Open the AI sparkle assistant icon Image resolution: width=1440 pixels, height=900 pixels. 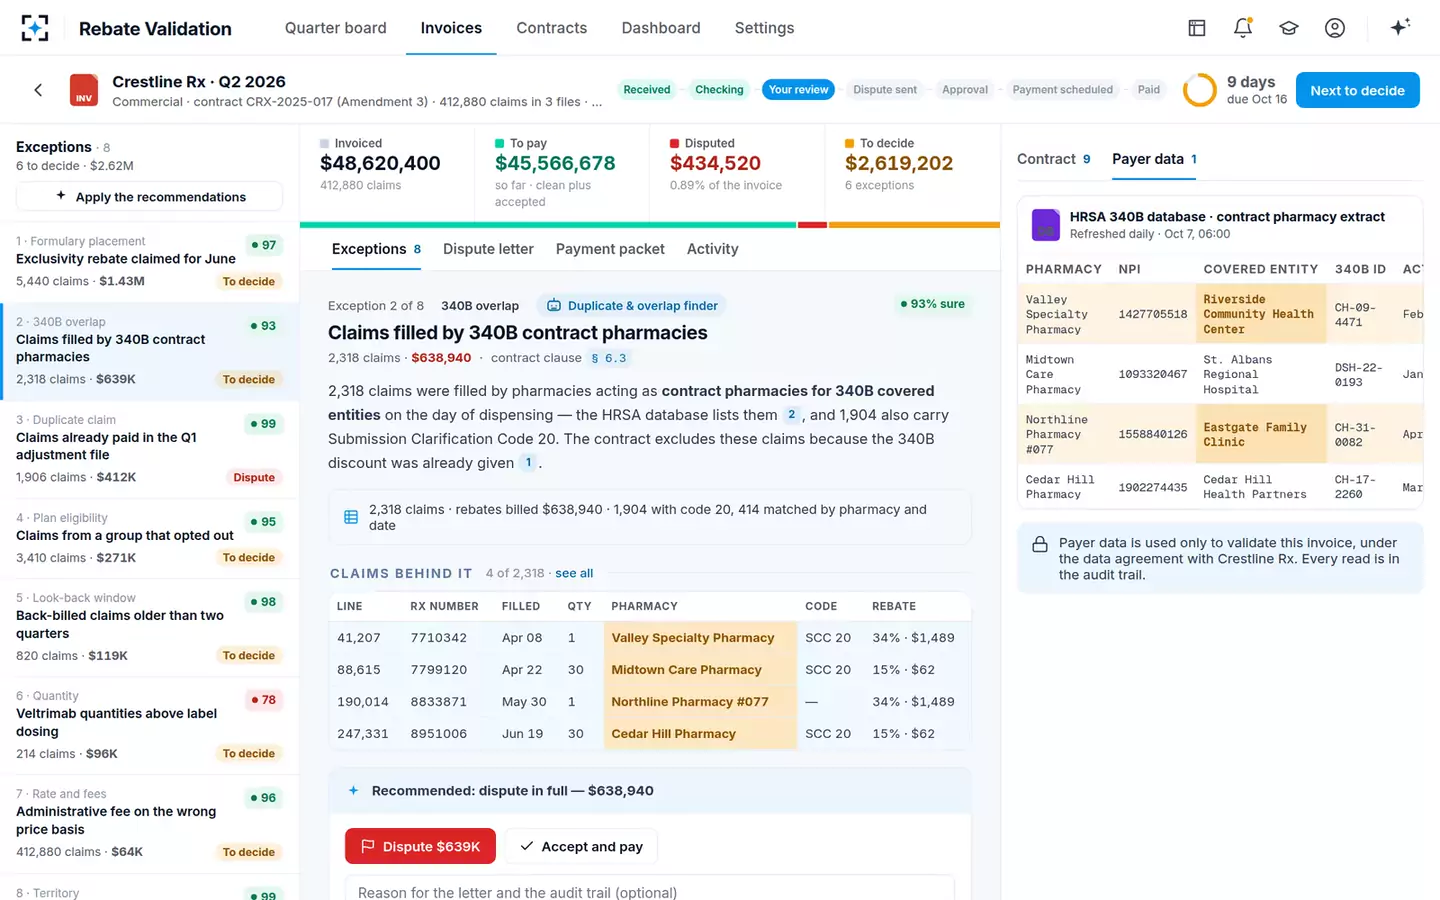(x=1400, y=27)
